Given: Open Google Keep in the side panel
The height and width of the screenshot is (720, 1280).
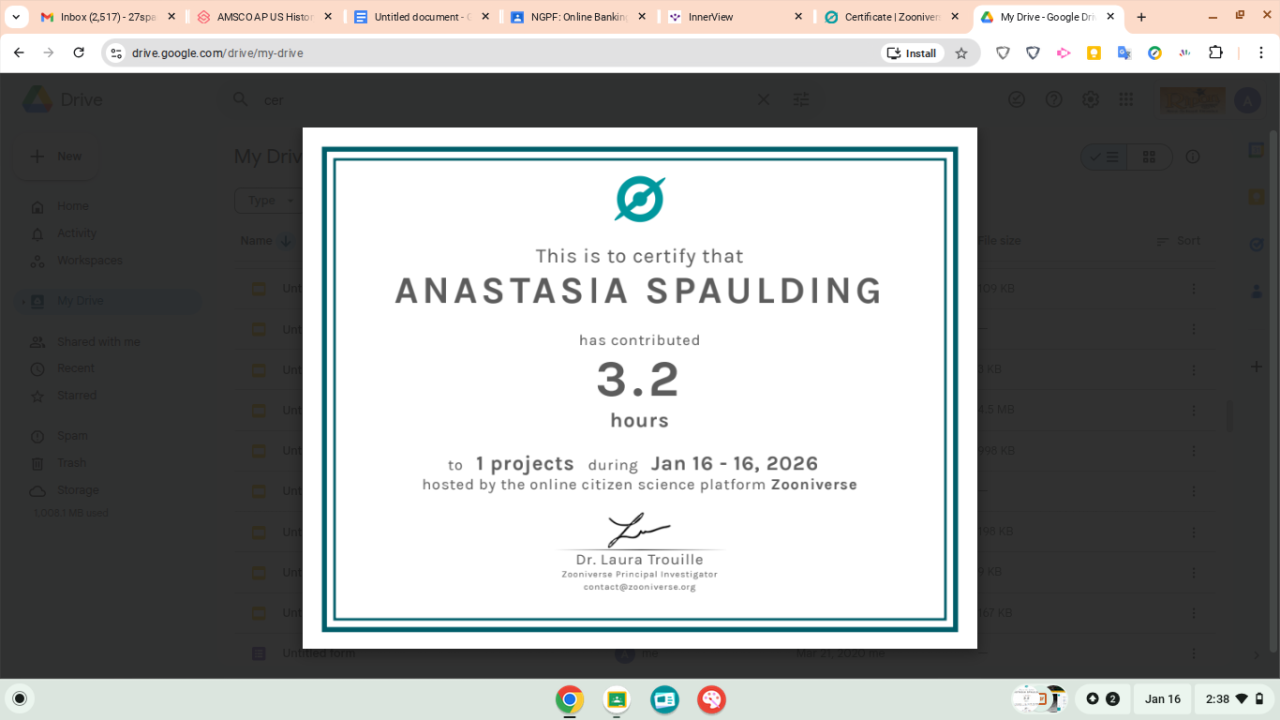Looking at the screenshot, I should (1257, 197).
